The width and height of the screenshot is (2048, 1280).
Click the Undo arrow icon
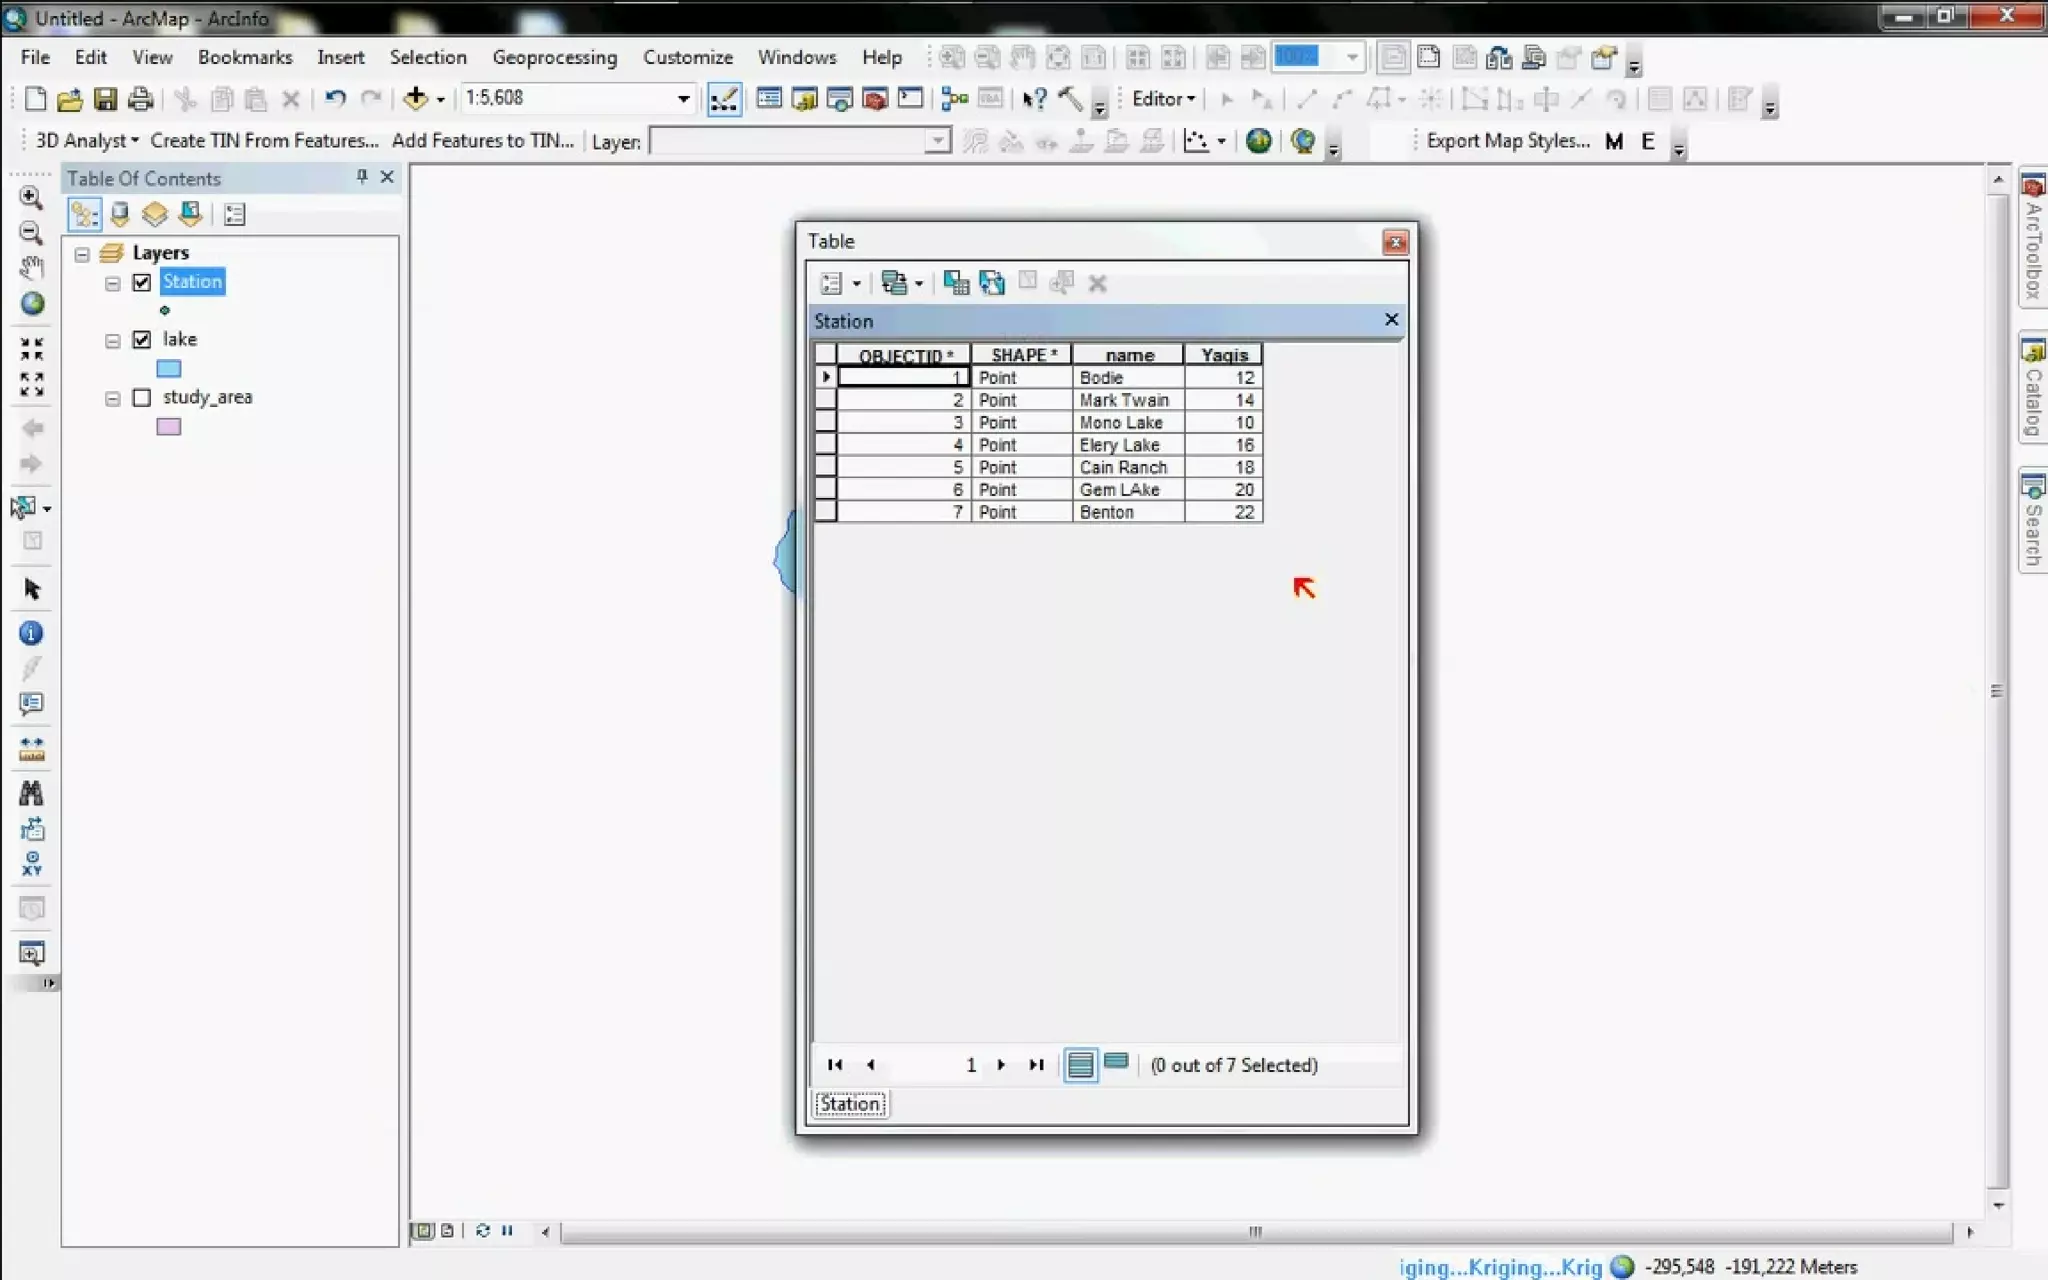(335, 99)
